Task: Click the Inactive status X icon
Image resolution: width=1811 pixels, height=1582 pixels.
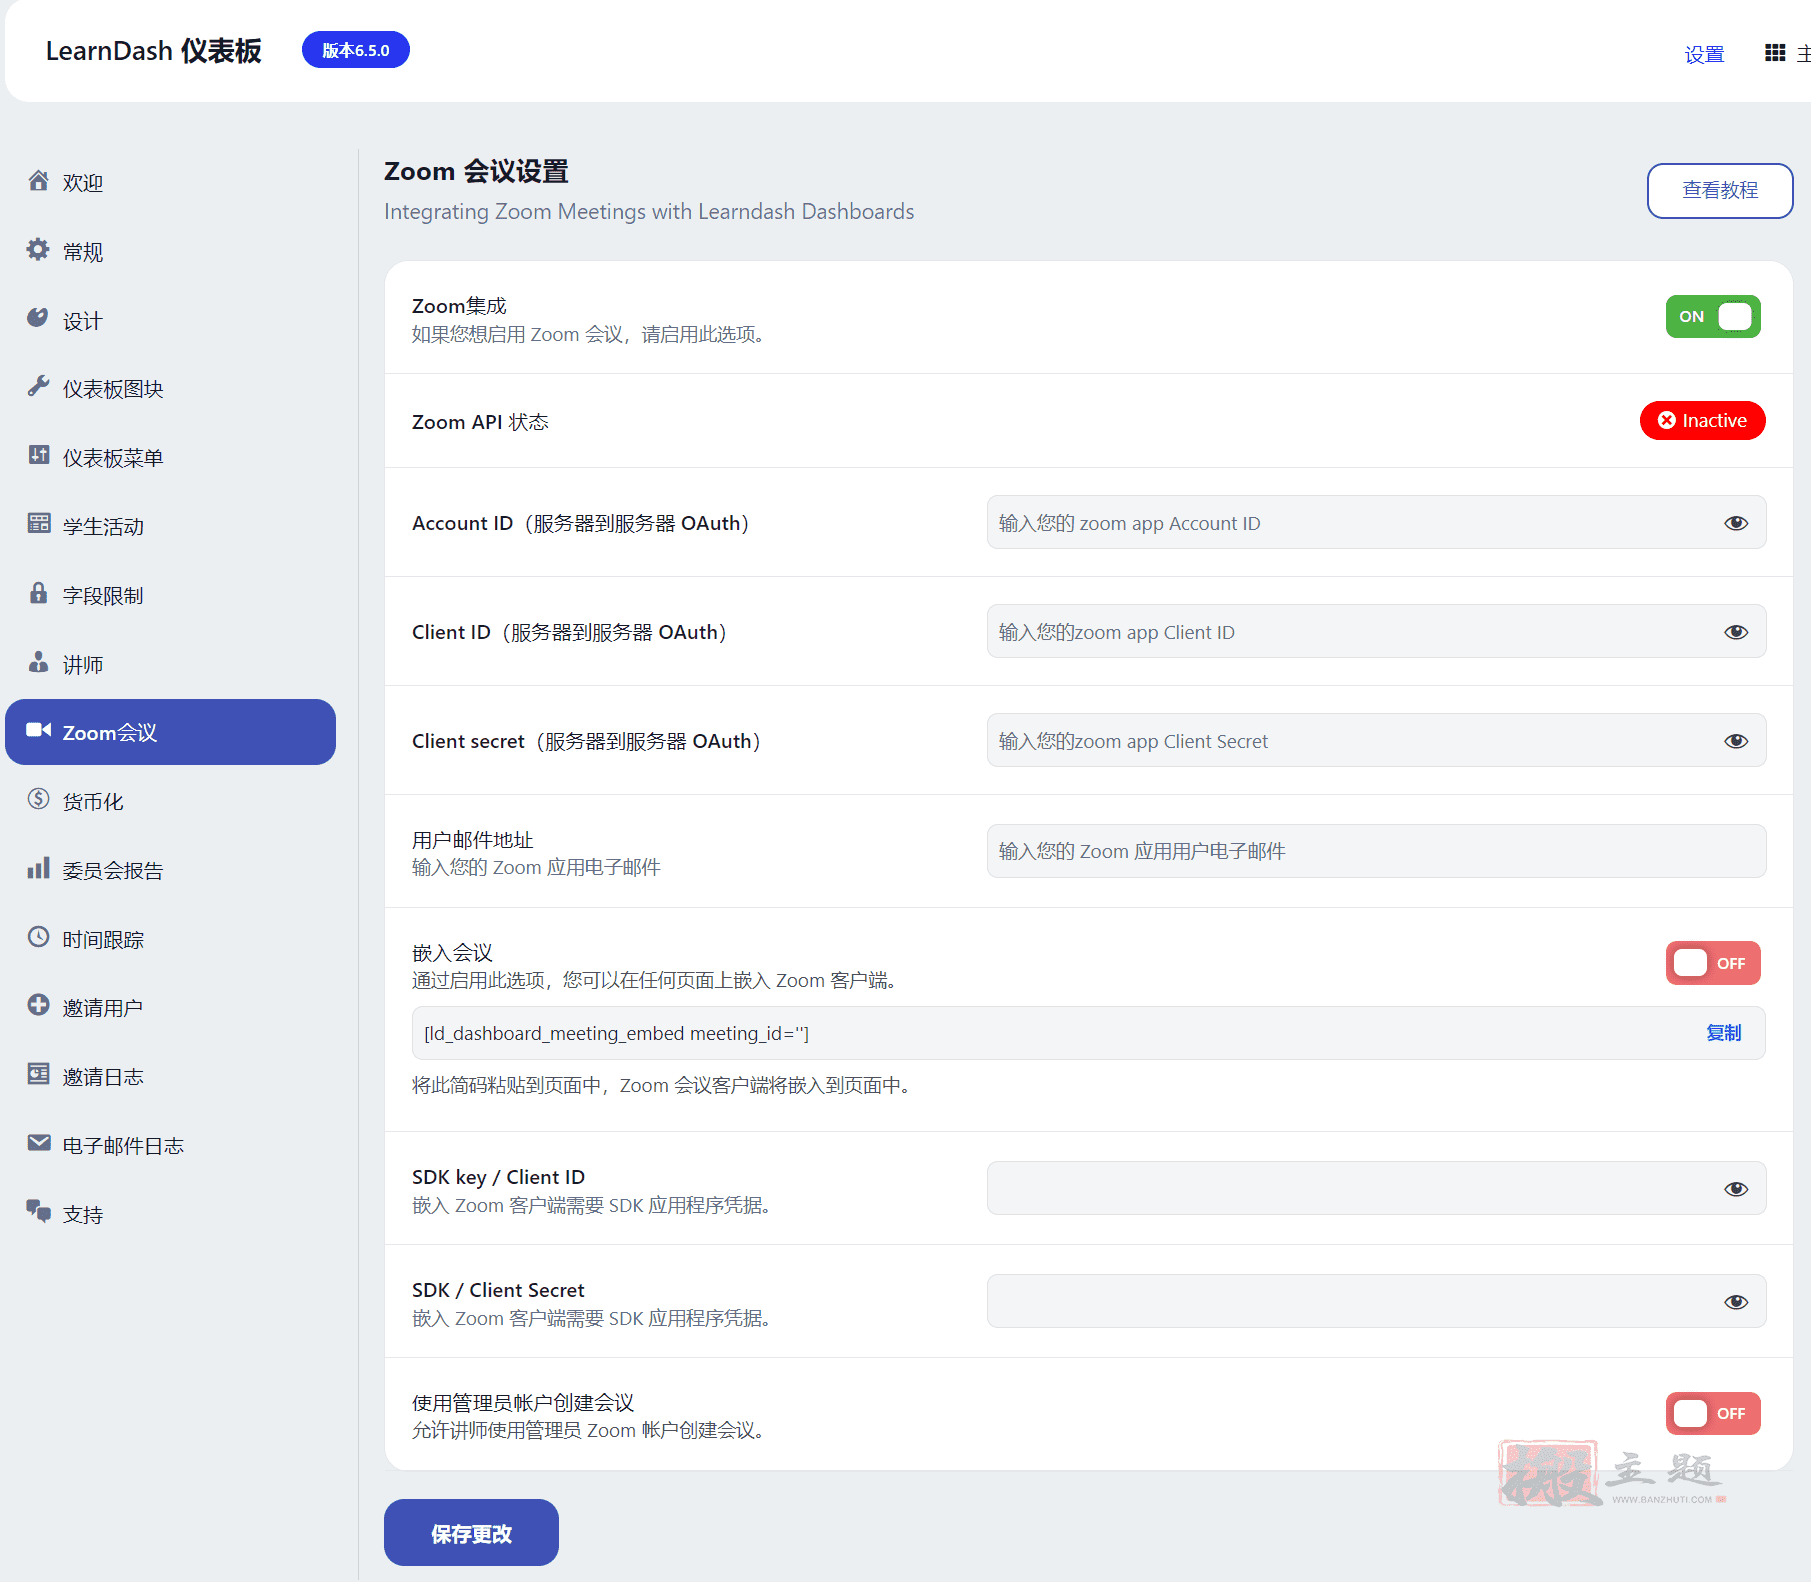Action: pyautogui.click(x=1667, y=421)
